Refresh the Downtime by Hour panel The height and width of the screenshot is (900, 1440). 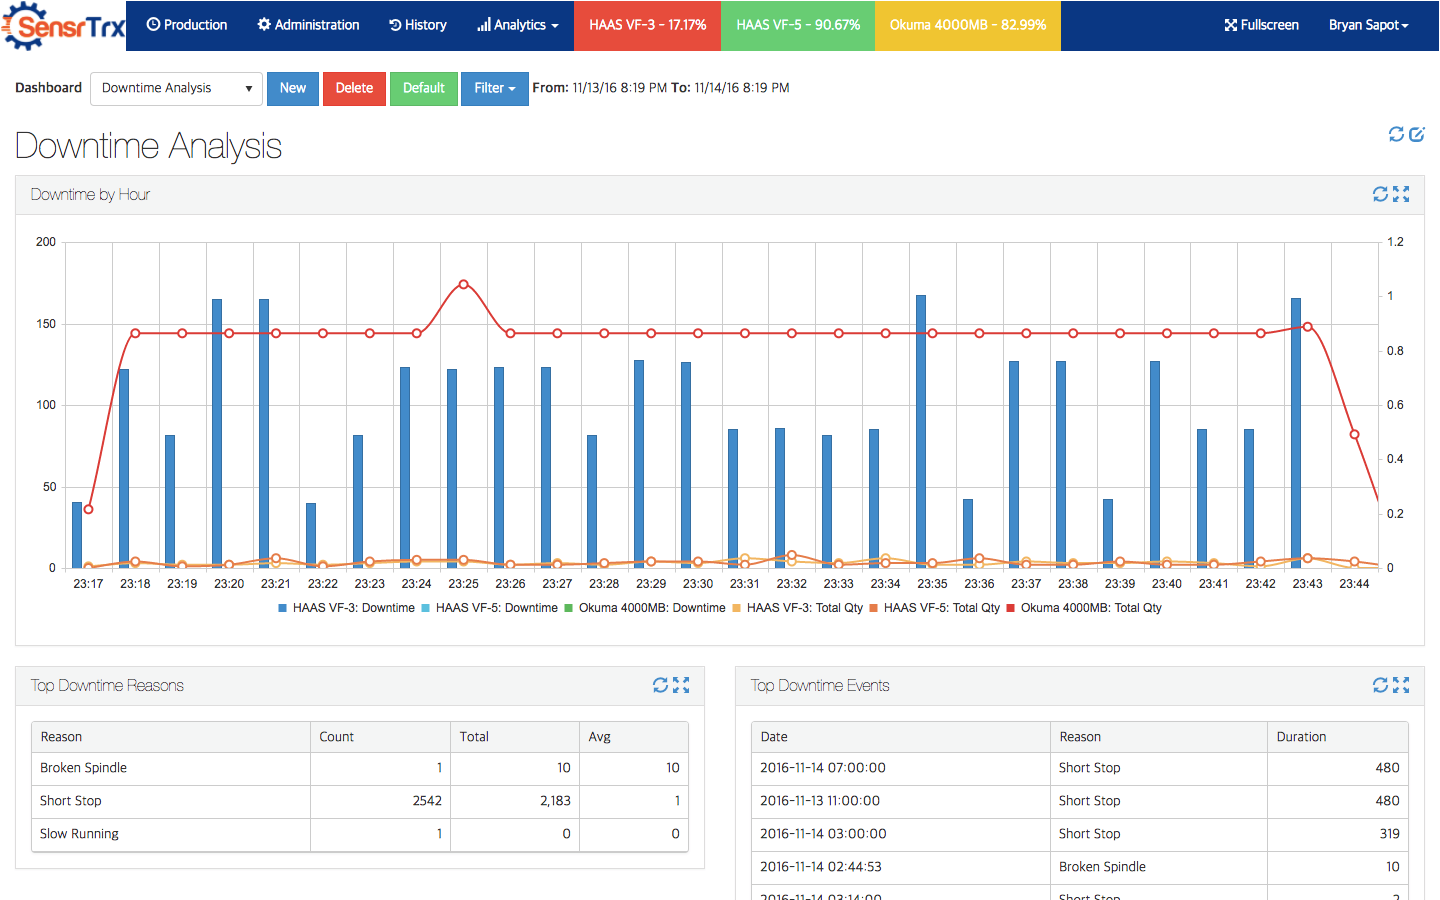[1380, 194]
